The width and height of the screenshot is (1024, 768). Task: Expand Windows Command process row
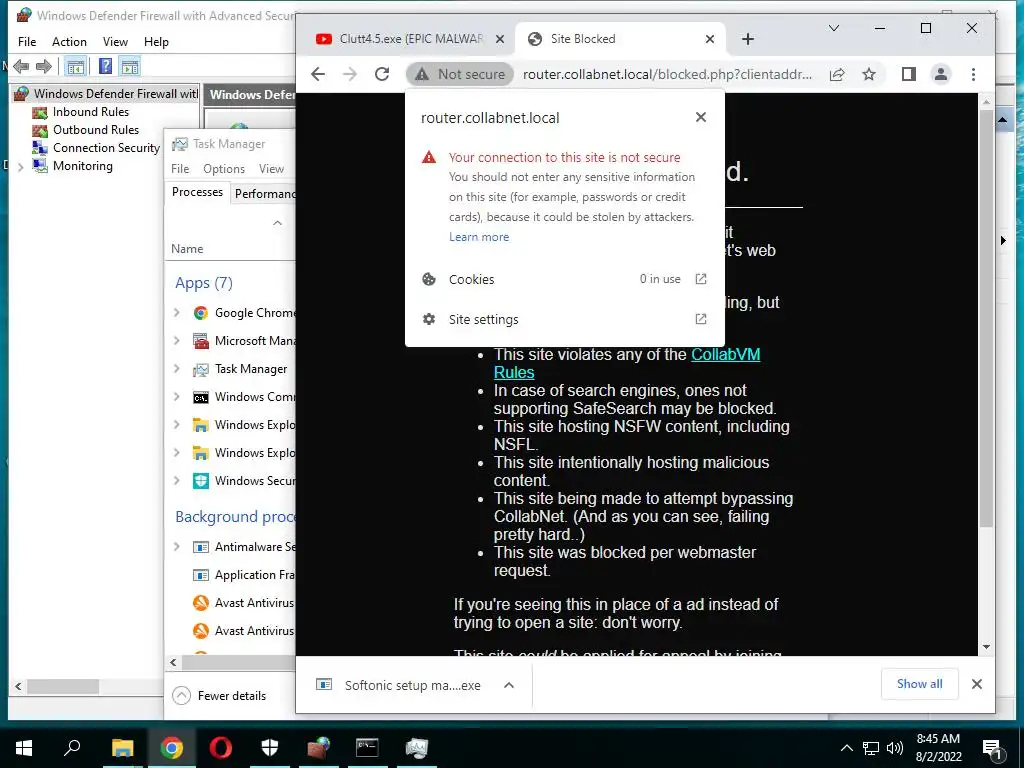pos(176,397)
